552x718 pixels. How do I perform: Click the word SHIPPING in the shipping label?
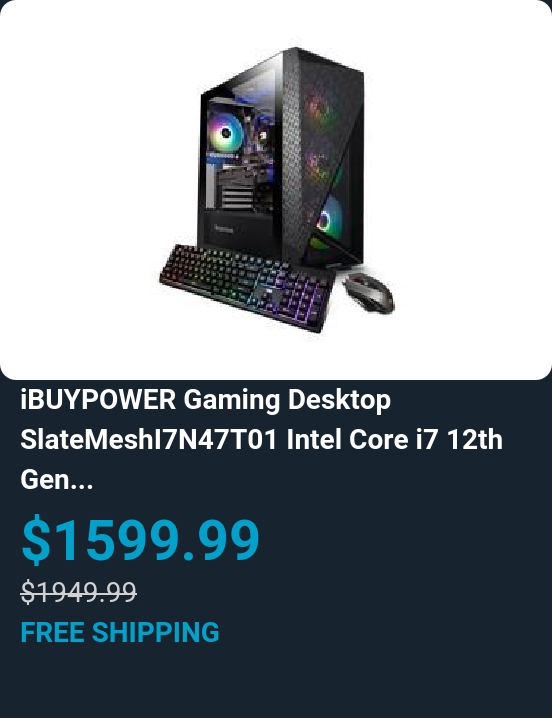(156, 632)
